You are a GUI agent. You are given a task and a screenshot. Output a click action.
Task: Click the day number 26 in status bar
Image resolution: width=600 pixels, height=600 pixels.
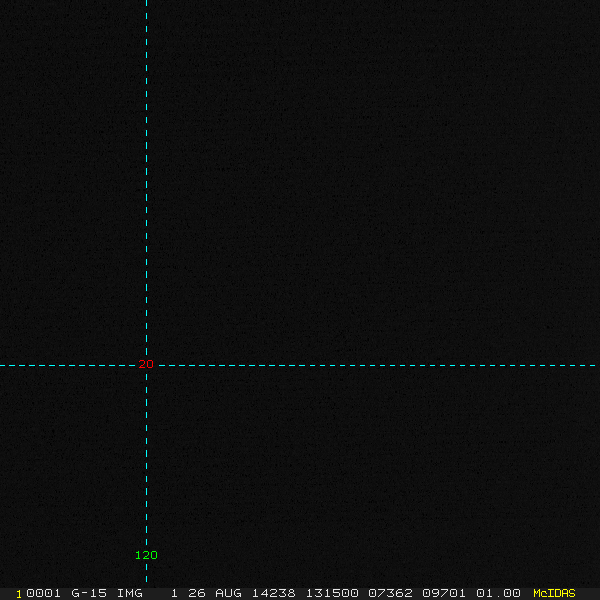pyautogui.click(x=195, y=593)
